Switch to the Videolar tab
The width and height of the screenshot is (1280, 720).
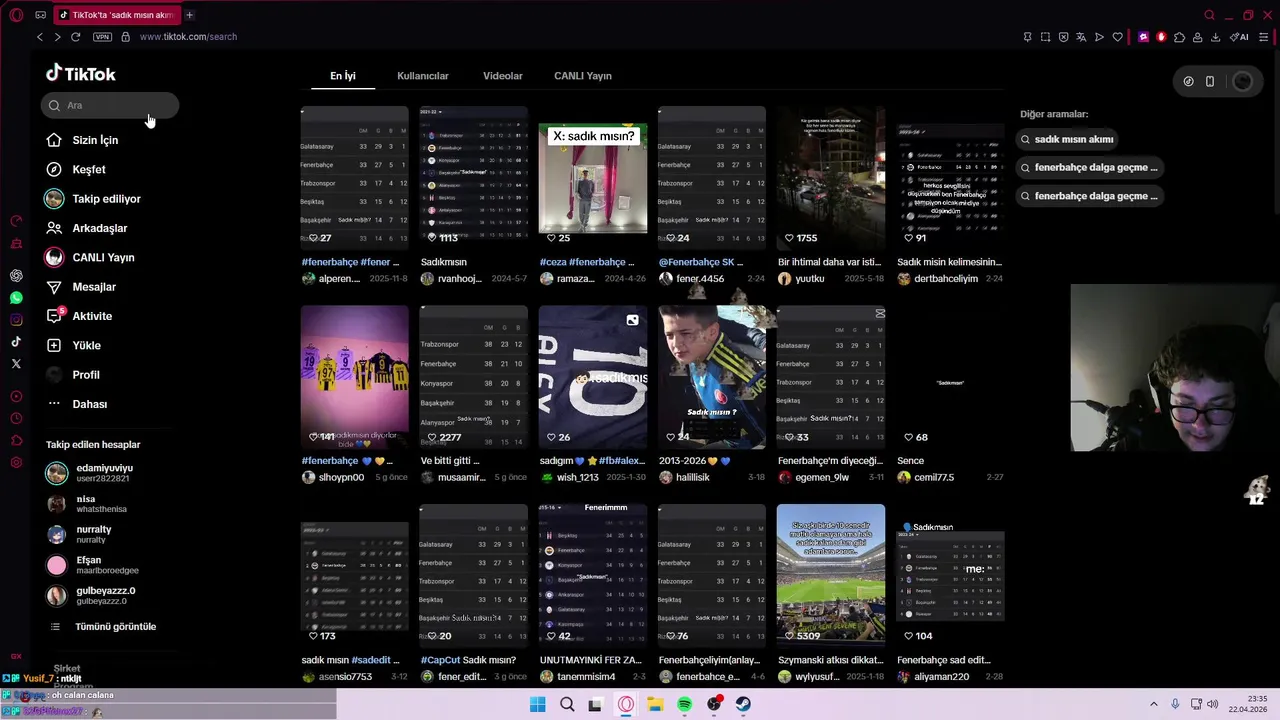tap(503, 76)
